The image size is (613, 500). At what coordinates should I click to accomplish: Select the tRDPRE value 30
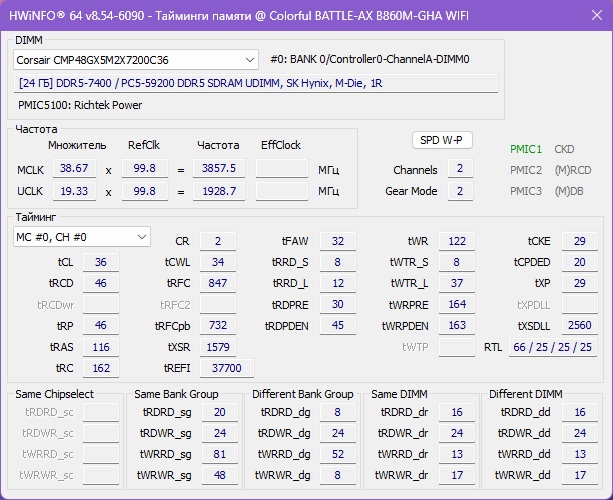coord(338,304)
